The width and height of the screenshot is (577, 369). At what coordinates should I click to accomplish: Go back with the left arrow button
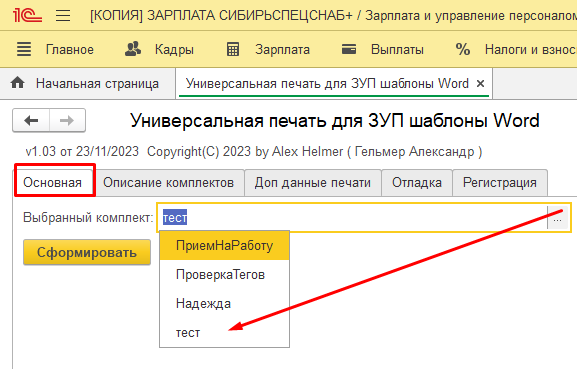tap(31, 120)
